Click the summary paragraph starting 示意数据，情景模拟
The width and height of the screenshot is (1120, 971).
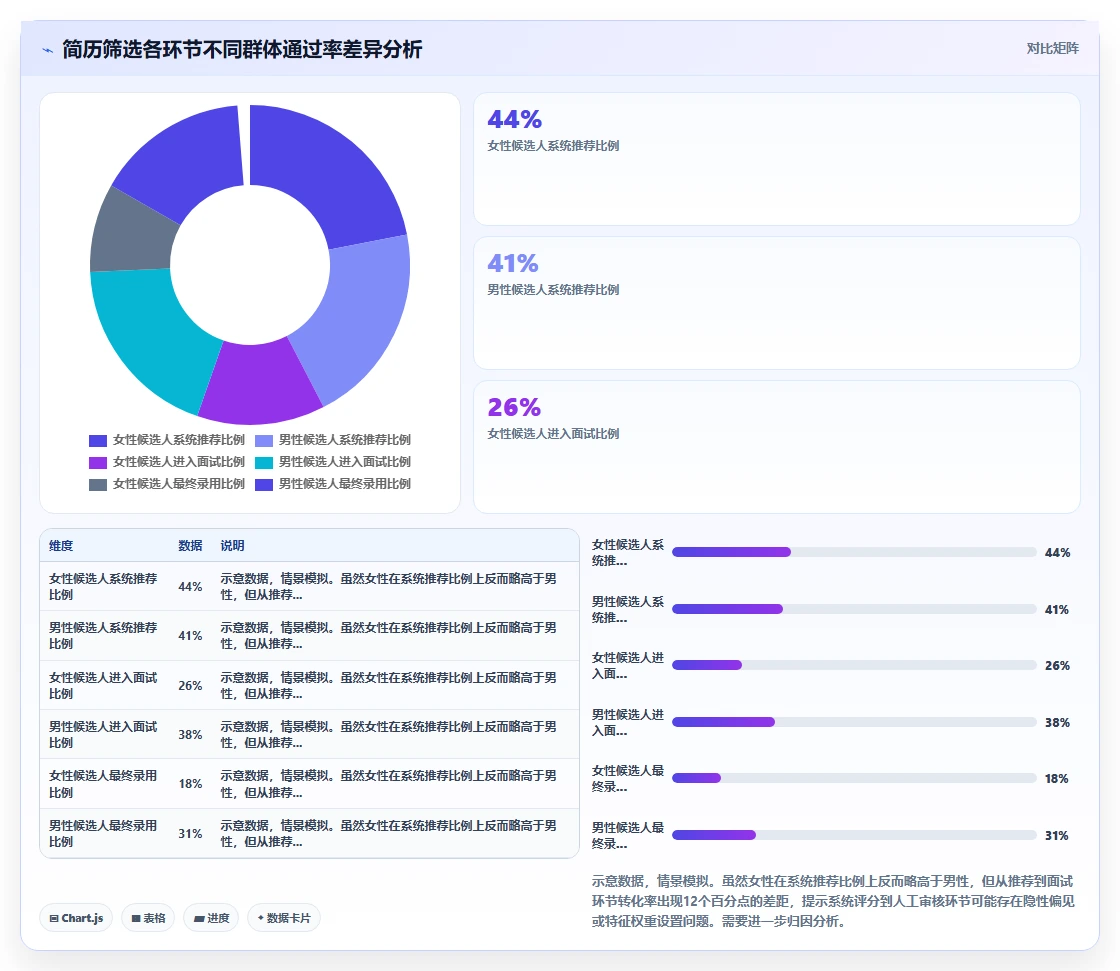click(834, 901)
